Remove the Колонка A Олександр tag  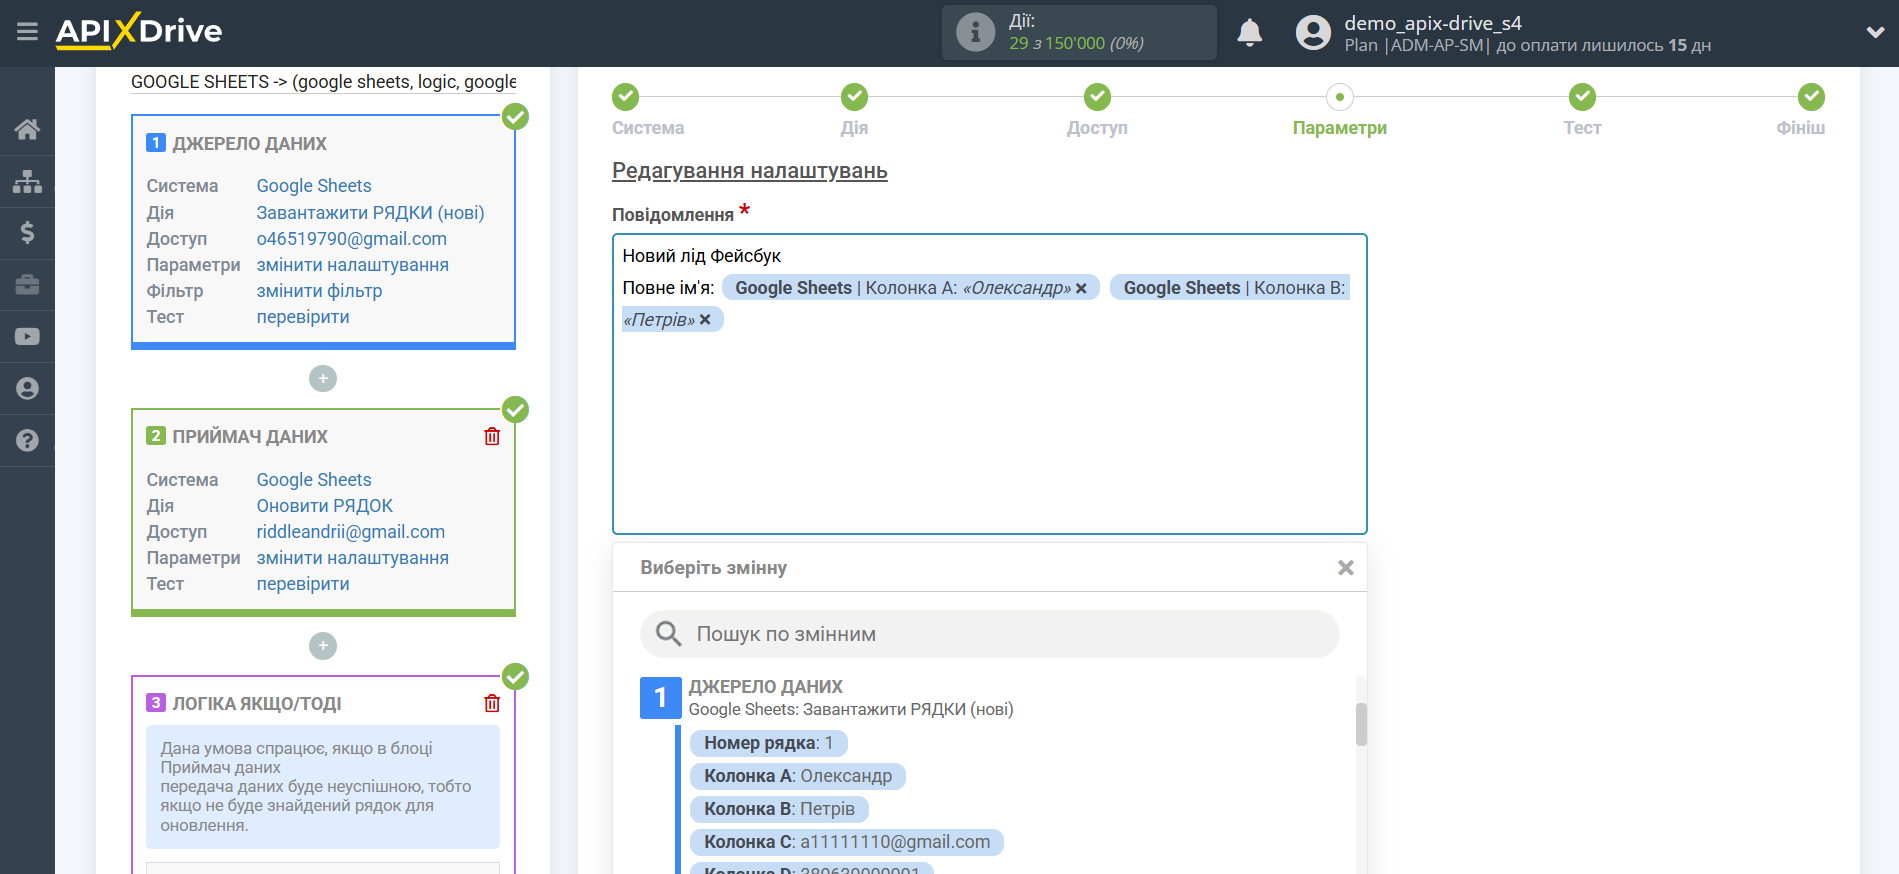[1081, 288]
